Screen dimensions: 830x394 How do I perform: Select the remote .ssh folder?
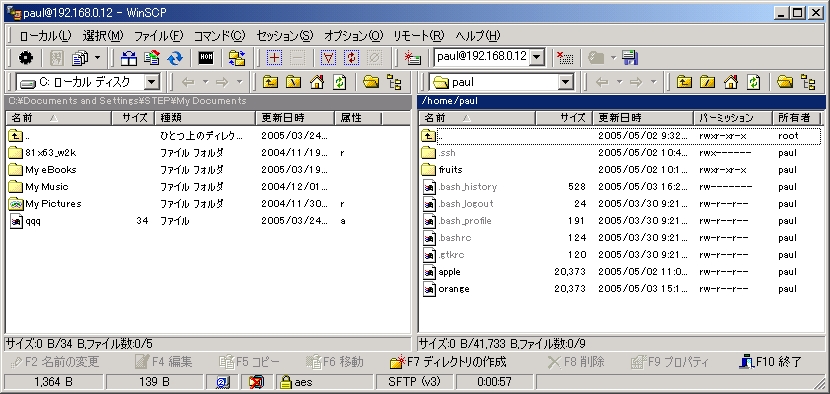click(x=438, y=153)
